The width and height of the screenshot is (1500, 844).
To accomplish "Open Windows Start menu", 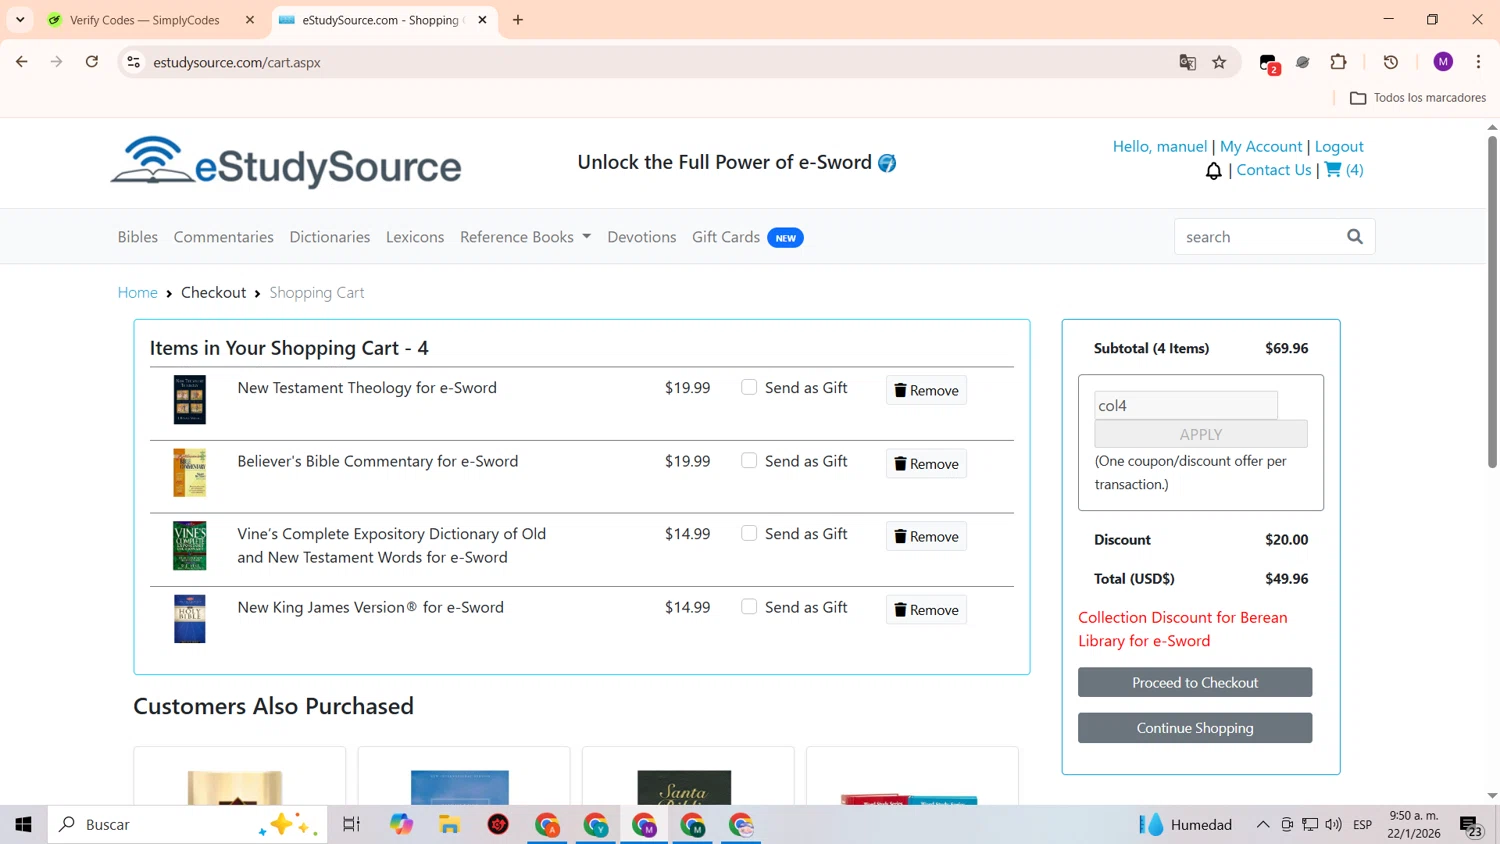I will [x=23, y=825].
